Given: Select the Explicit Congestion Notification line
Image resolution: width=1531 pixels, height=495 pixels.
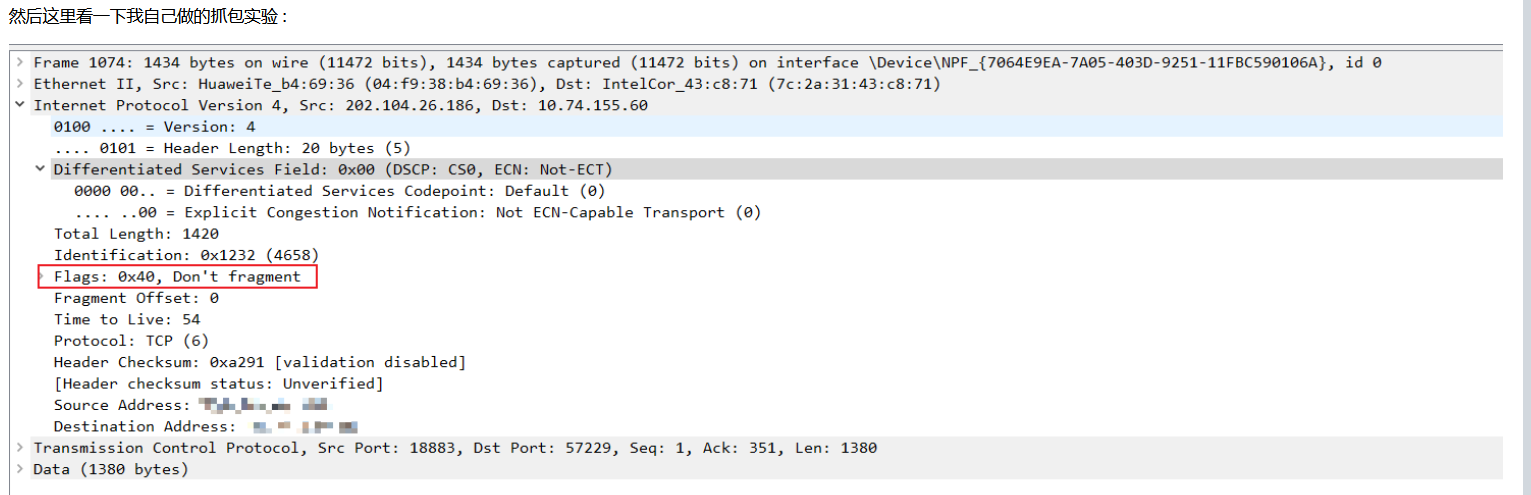Looking at the screenshot, I should pos(417,212).
